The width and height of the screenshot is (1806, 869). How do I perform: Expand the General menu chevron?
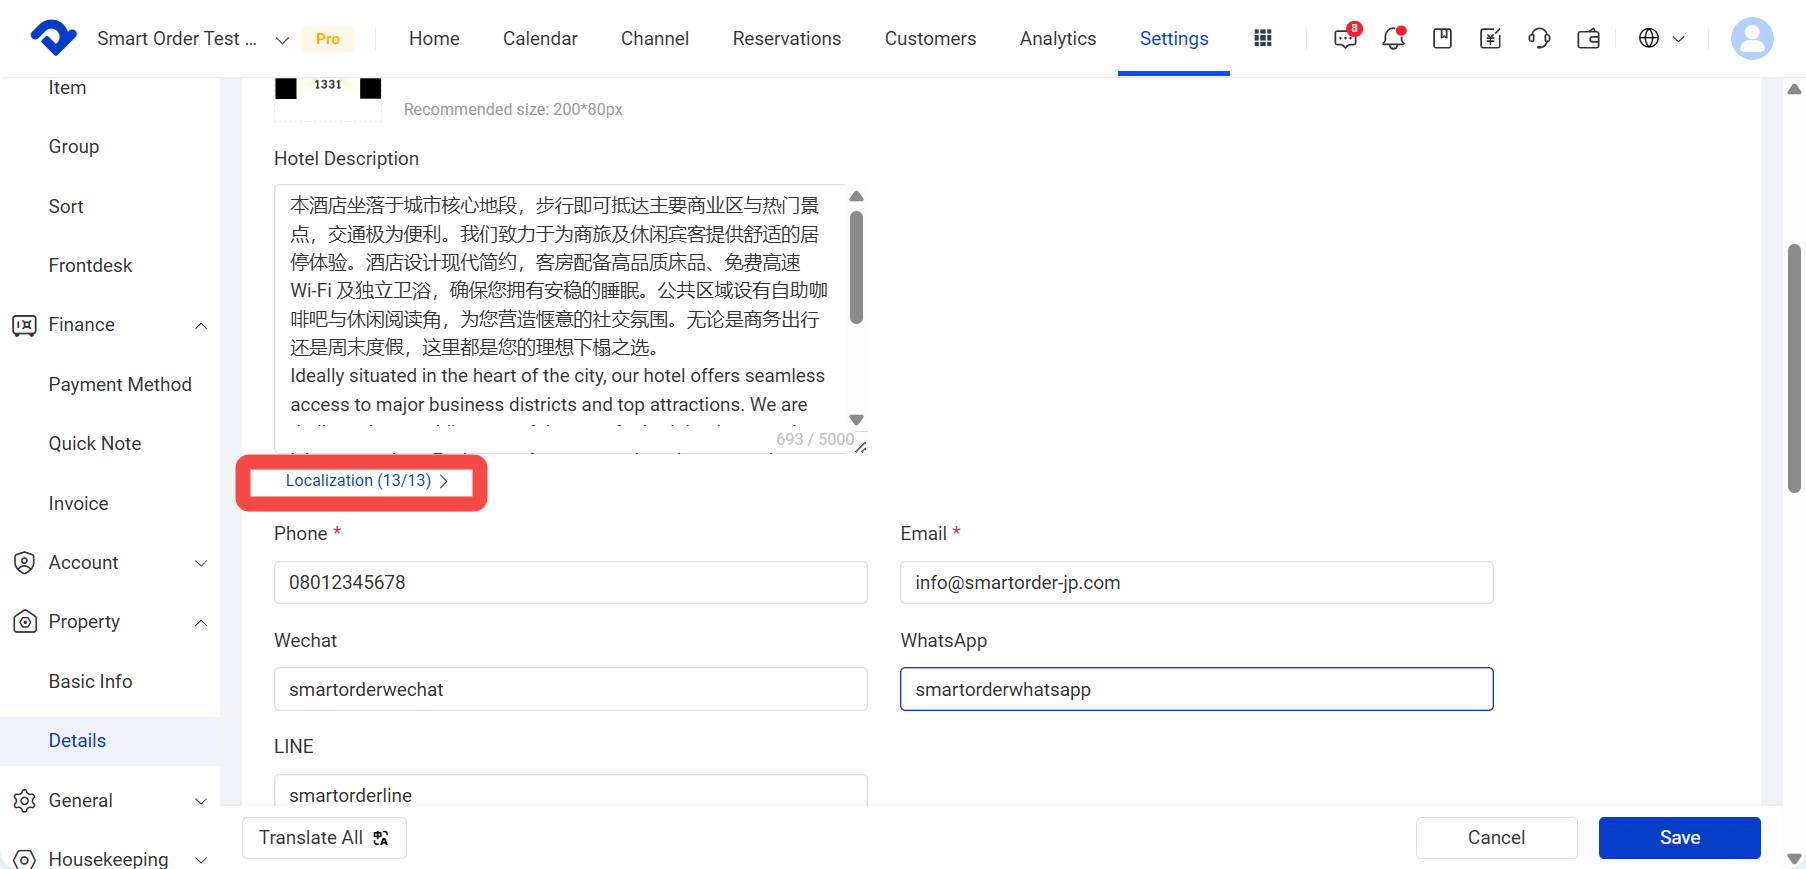tap(201, 801)
